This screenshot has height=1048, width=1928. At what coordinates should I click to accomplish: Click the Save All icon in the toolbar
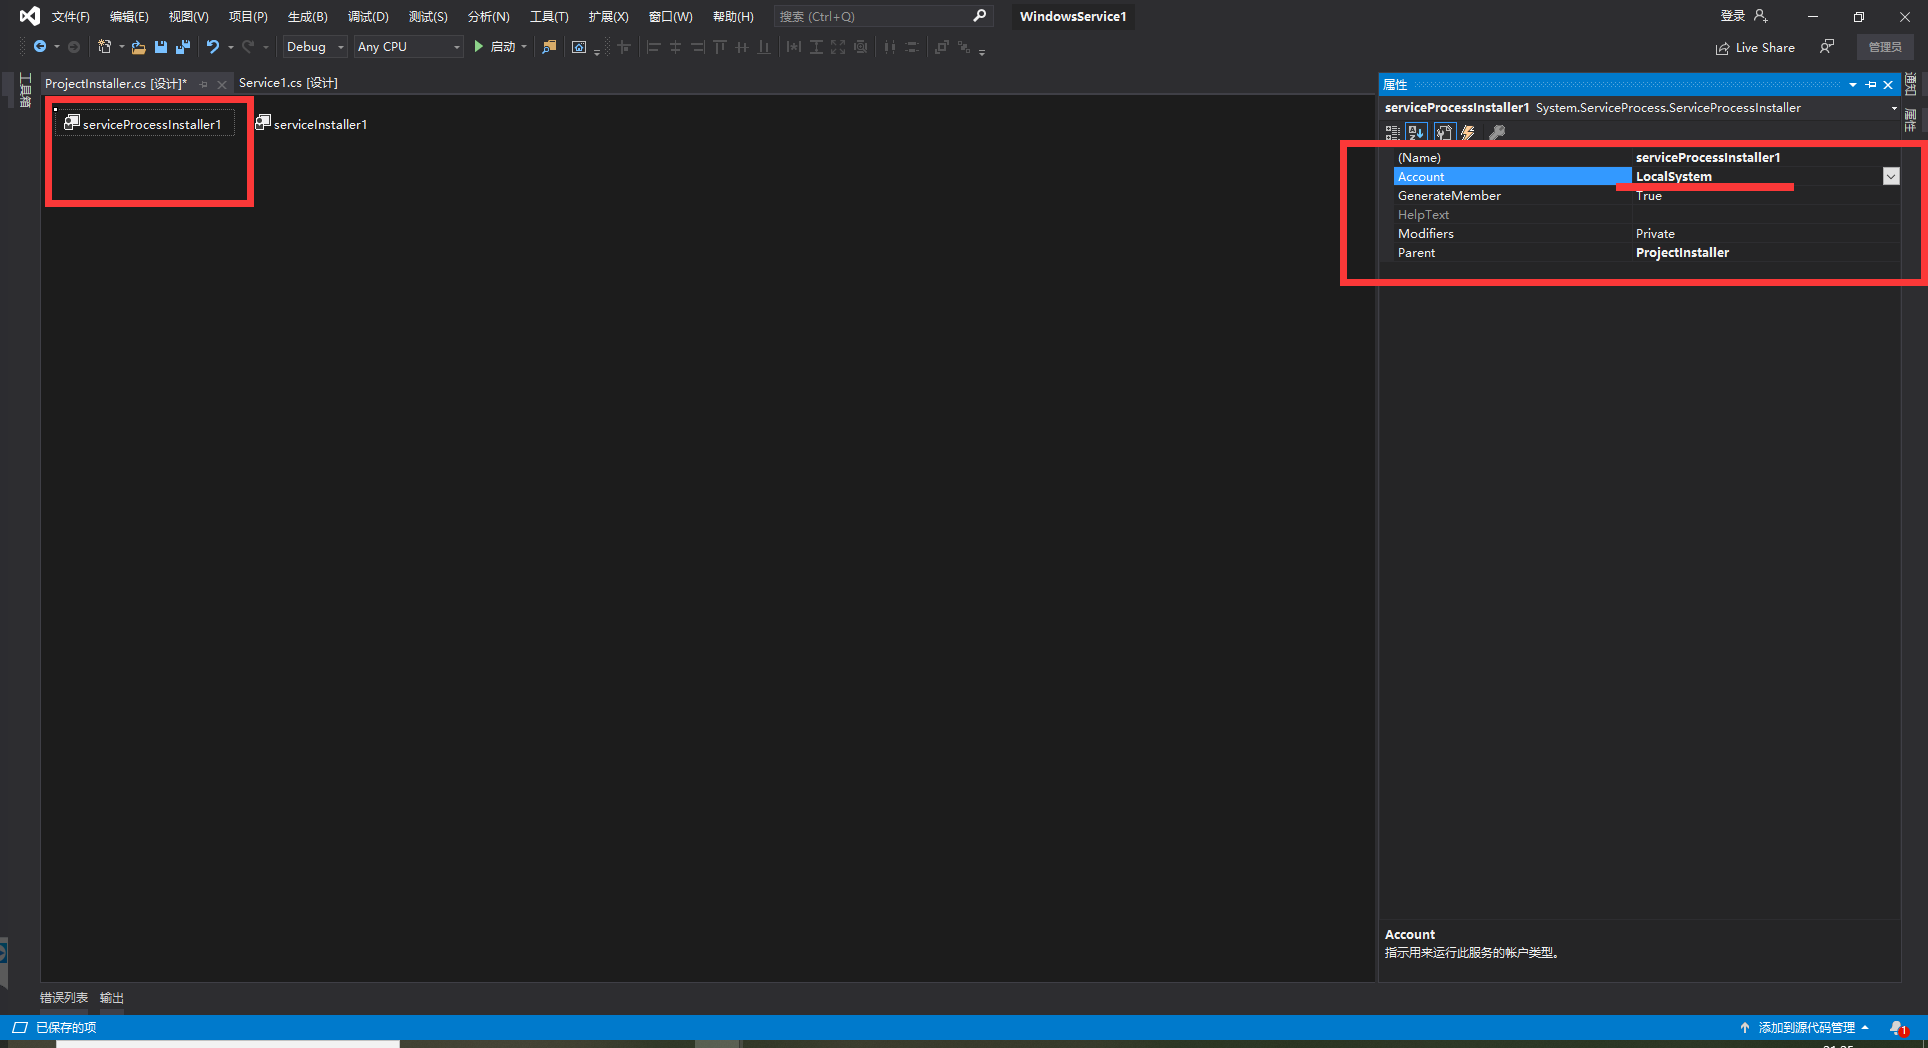pyautogui.click(x=182, y=47)
